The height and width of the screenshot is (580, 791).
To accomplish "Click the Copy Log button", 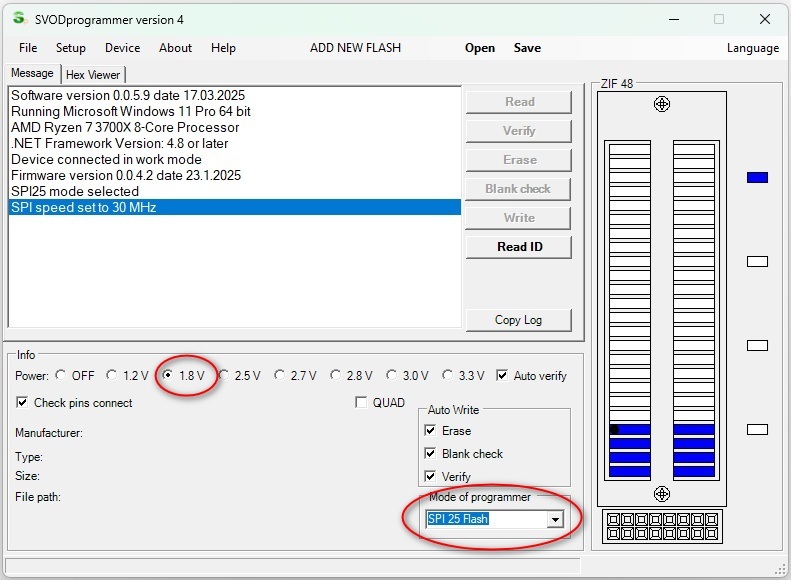I will pyautogui.click(x=518, y=320).
